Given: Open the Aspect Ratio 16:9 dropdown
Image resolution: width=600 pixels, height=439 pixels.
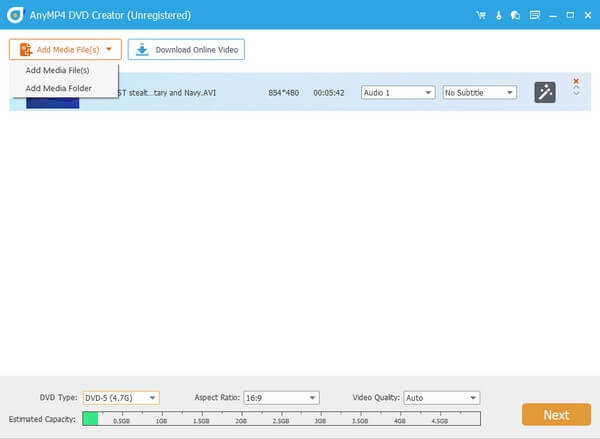Looking at the screenshot, I should [281, 398].
